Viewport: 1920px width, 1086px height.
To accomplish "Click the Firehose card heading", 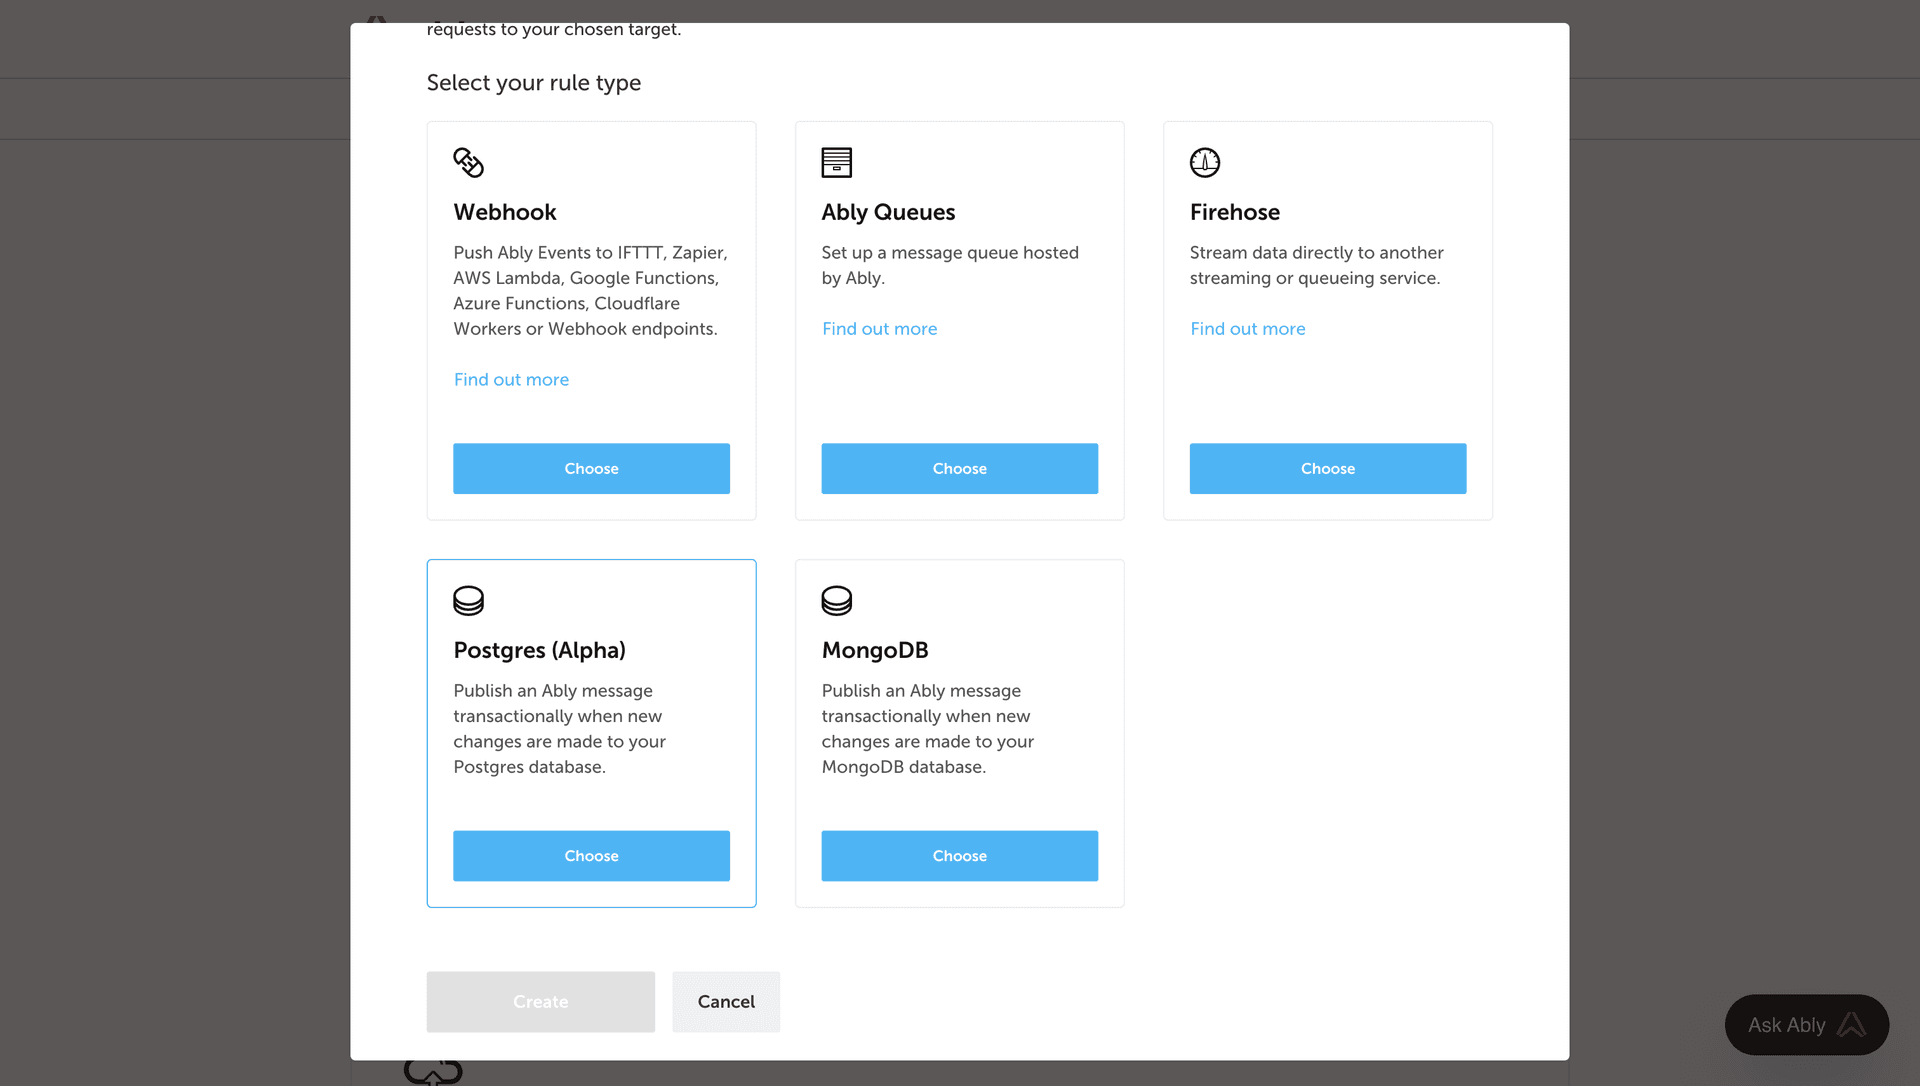I will click(1234, 212).
